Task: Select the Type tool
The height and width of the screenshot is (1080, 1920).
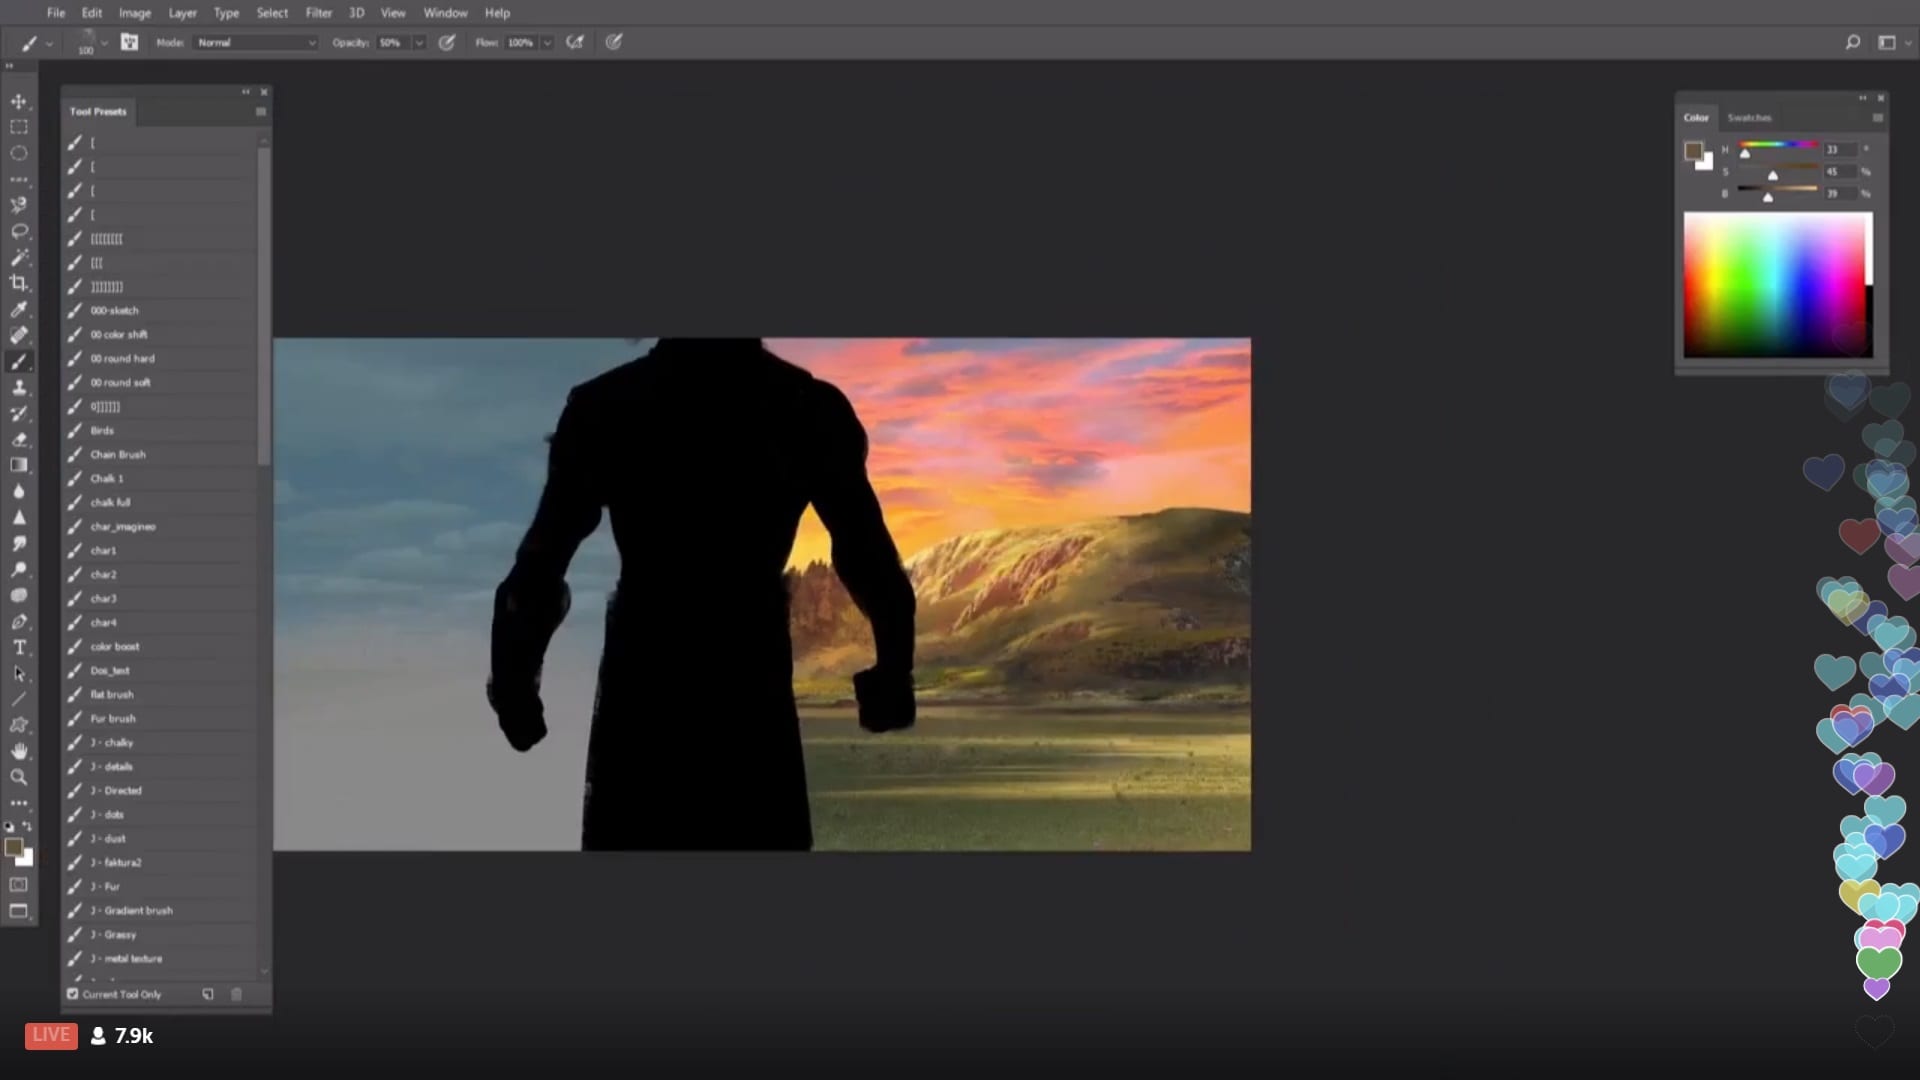Action: (18, 647)
